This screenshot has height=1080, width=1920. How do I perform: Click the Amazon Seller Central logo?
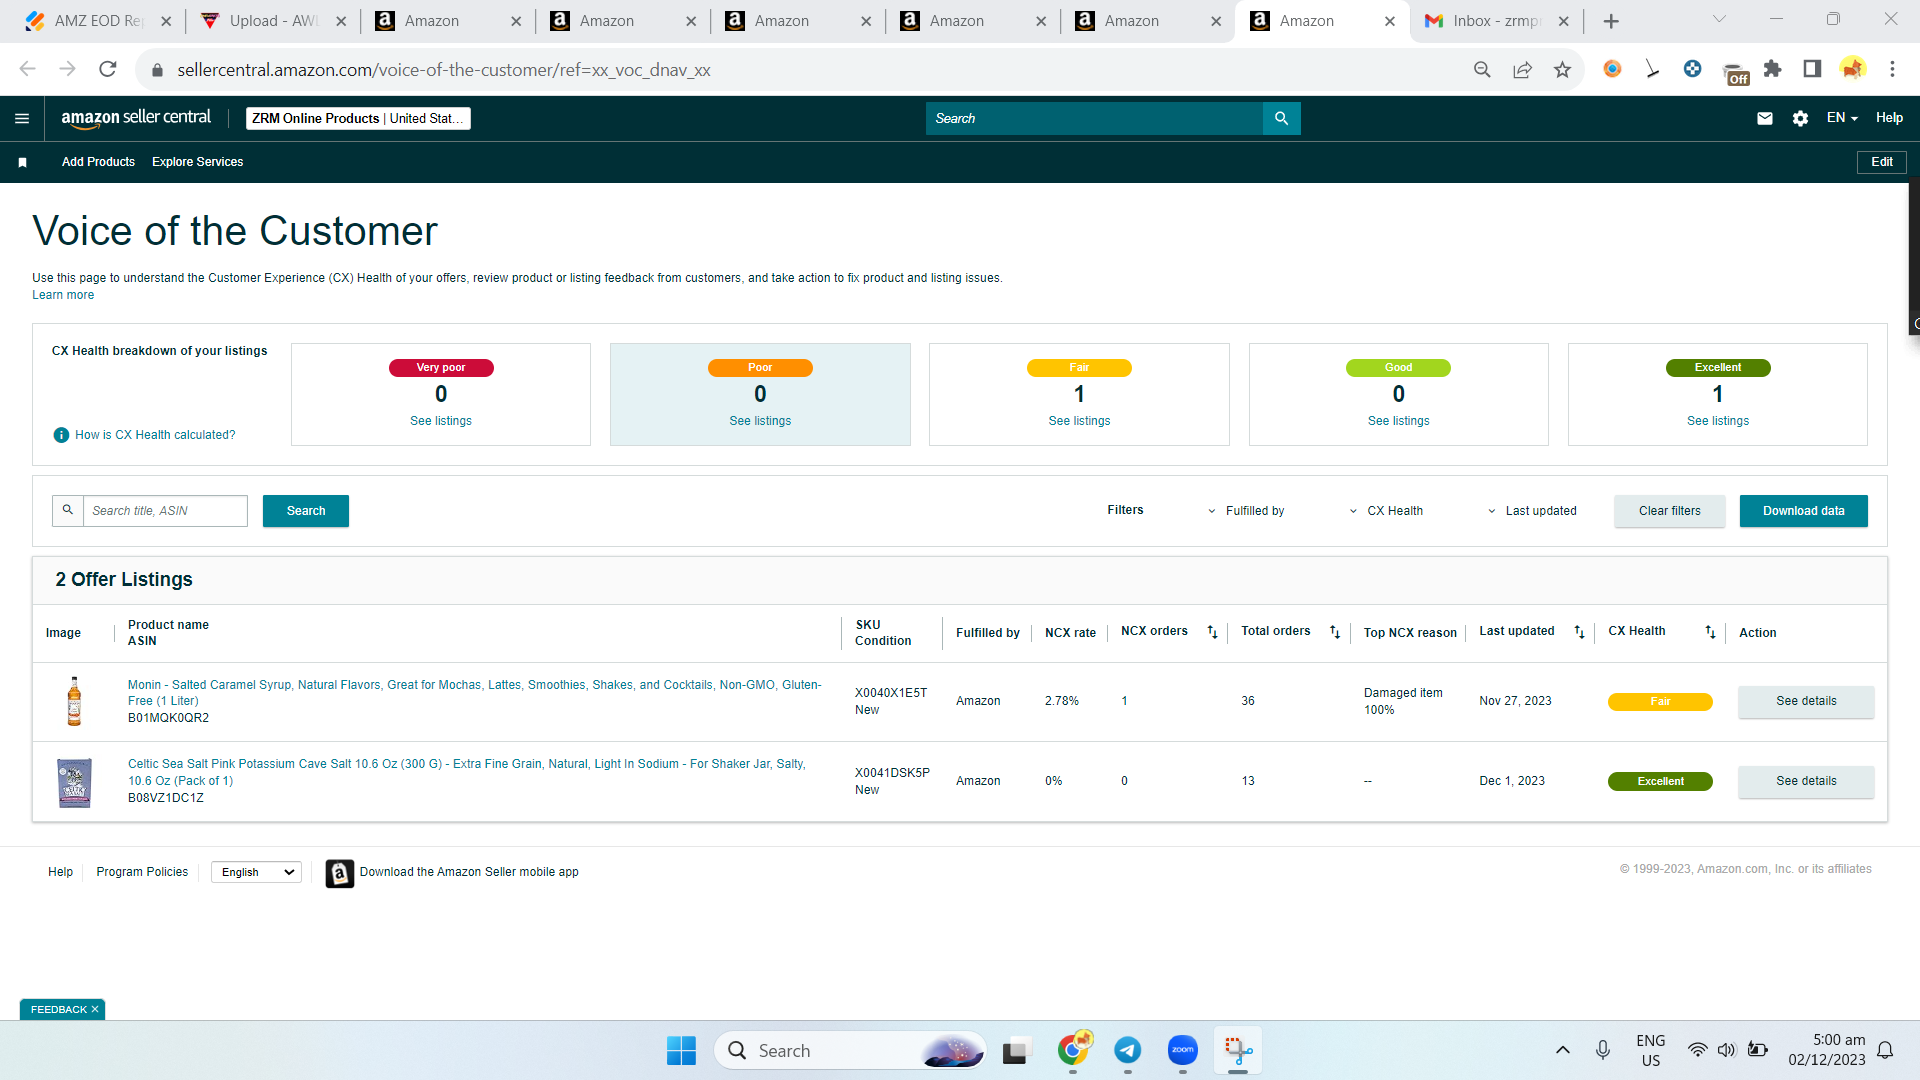click(x=136, y=118)
